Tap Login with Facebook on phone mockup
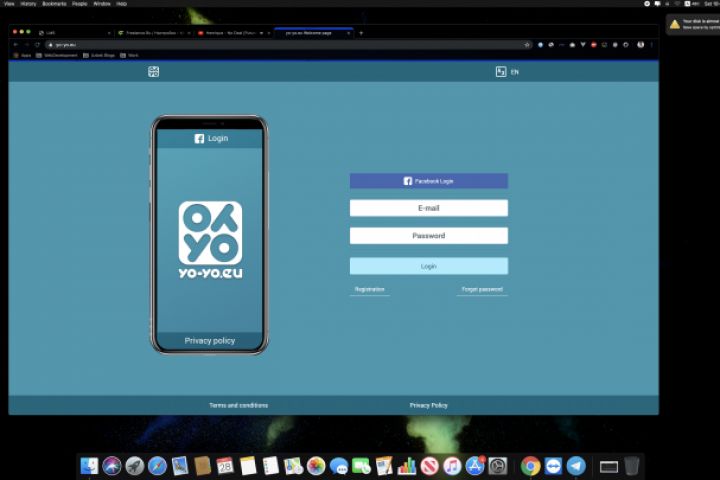 click(211, 138)
